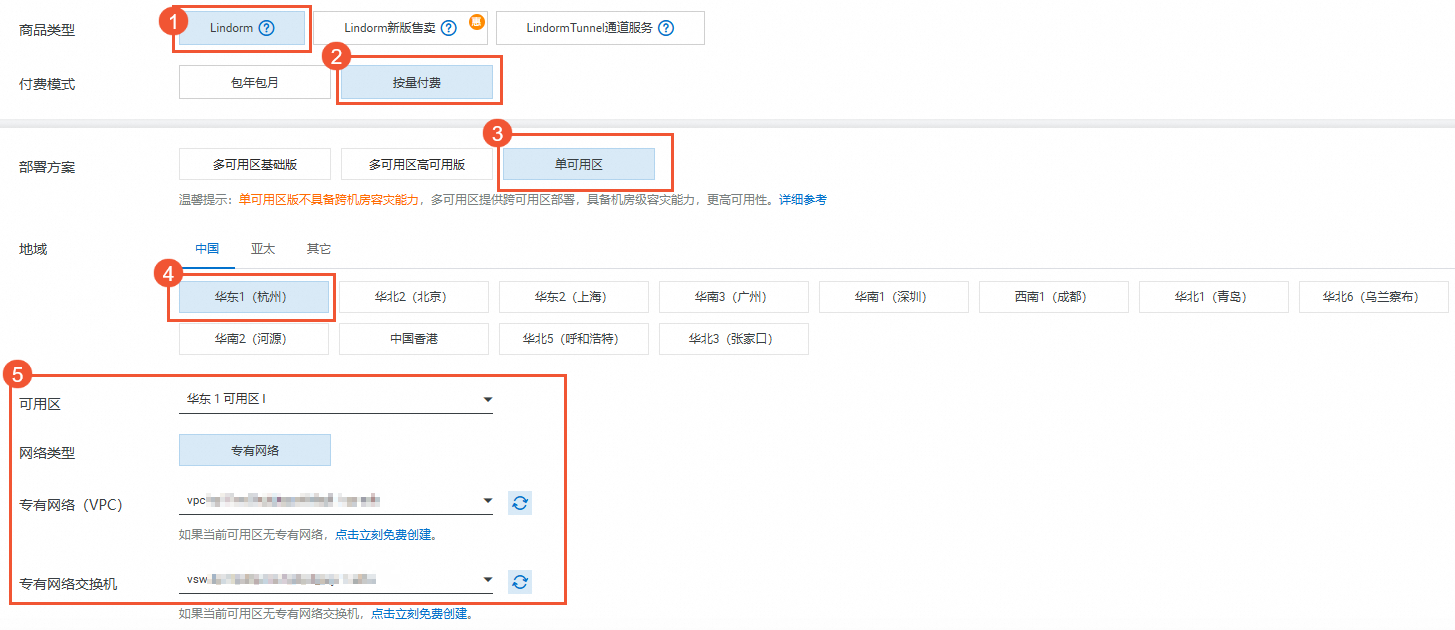The image size is (1455, 630).
Task: Select LindormTunnel通道服务 product type
Action: [600, 28]
